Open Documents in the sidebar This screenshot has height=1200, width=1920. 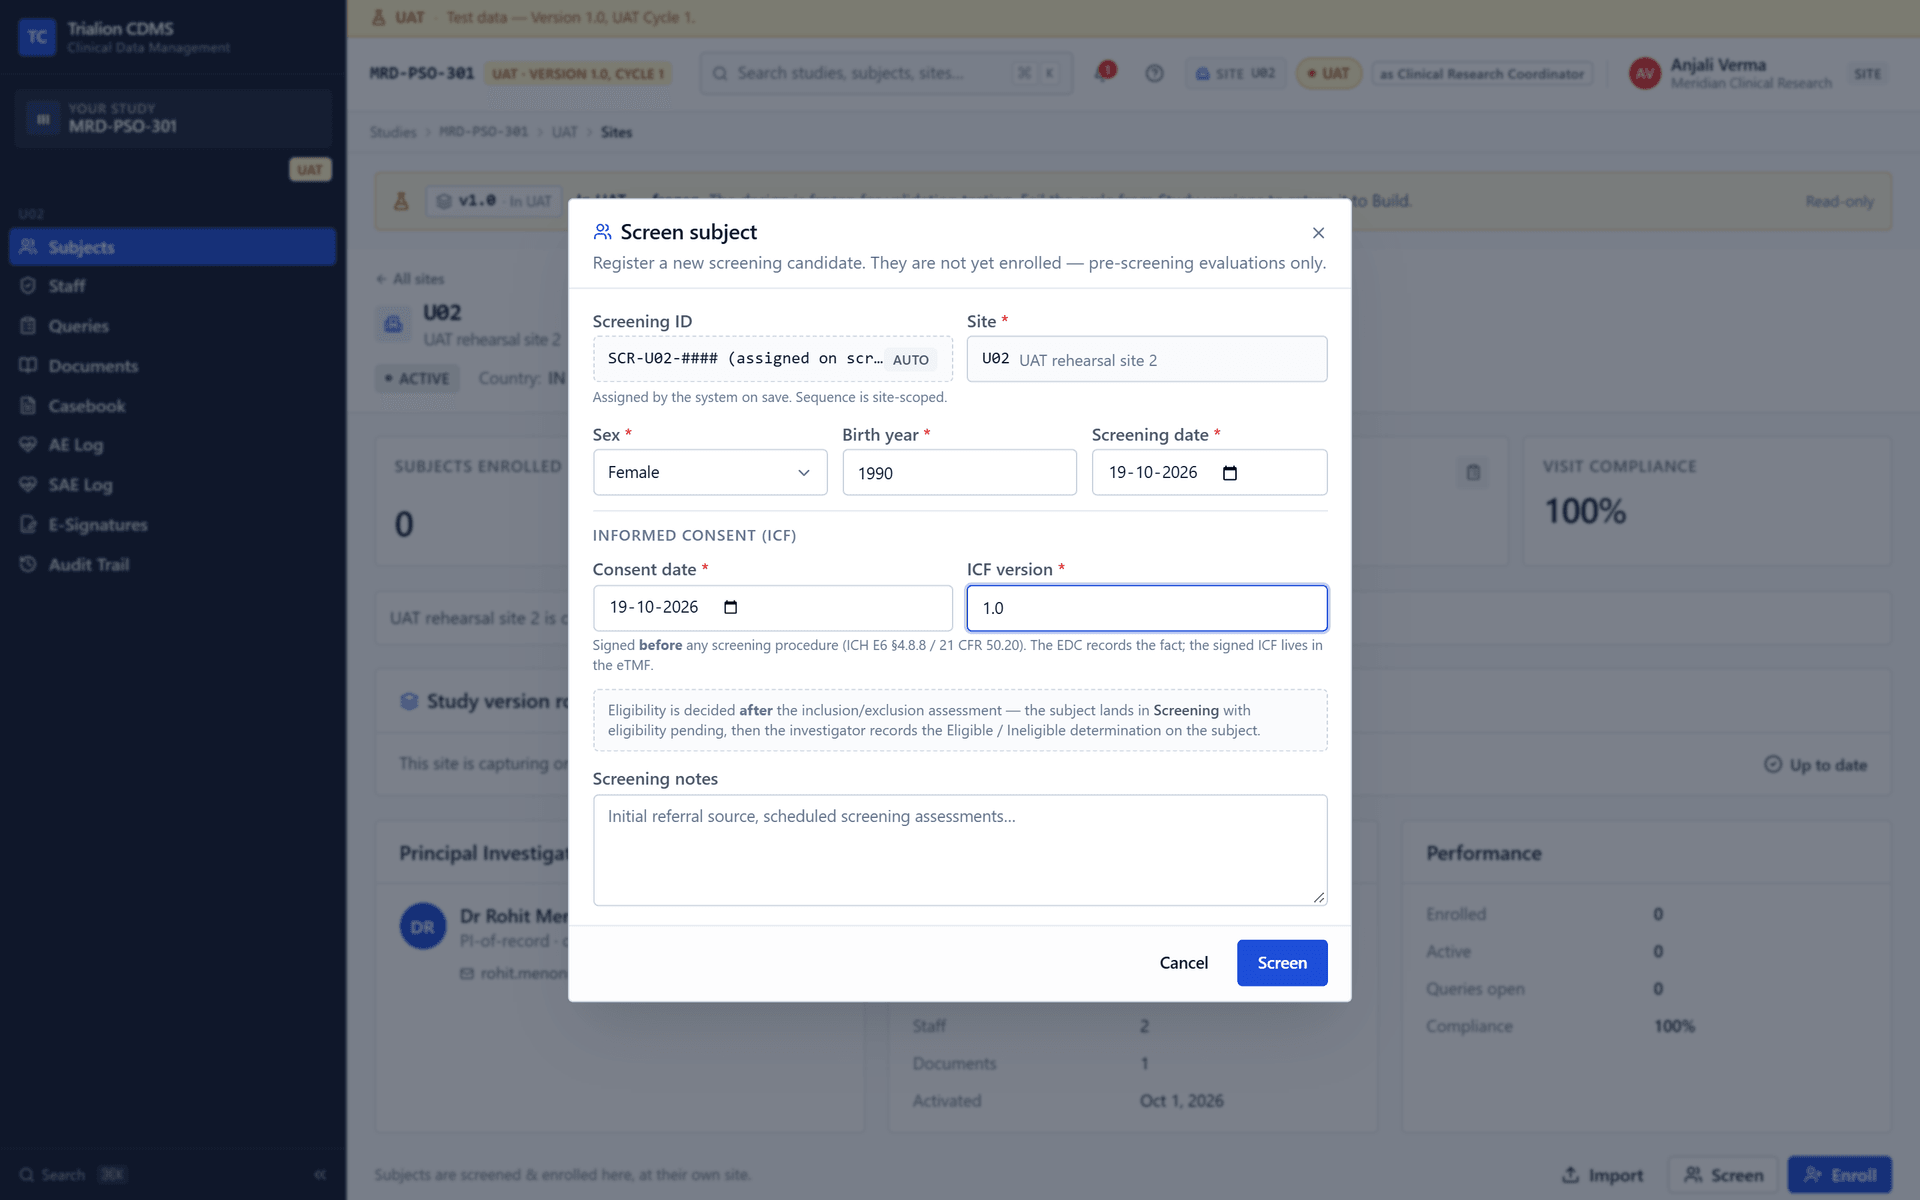172,366
